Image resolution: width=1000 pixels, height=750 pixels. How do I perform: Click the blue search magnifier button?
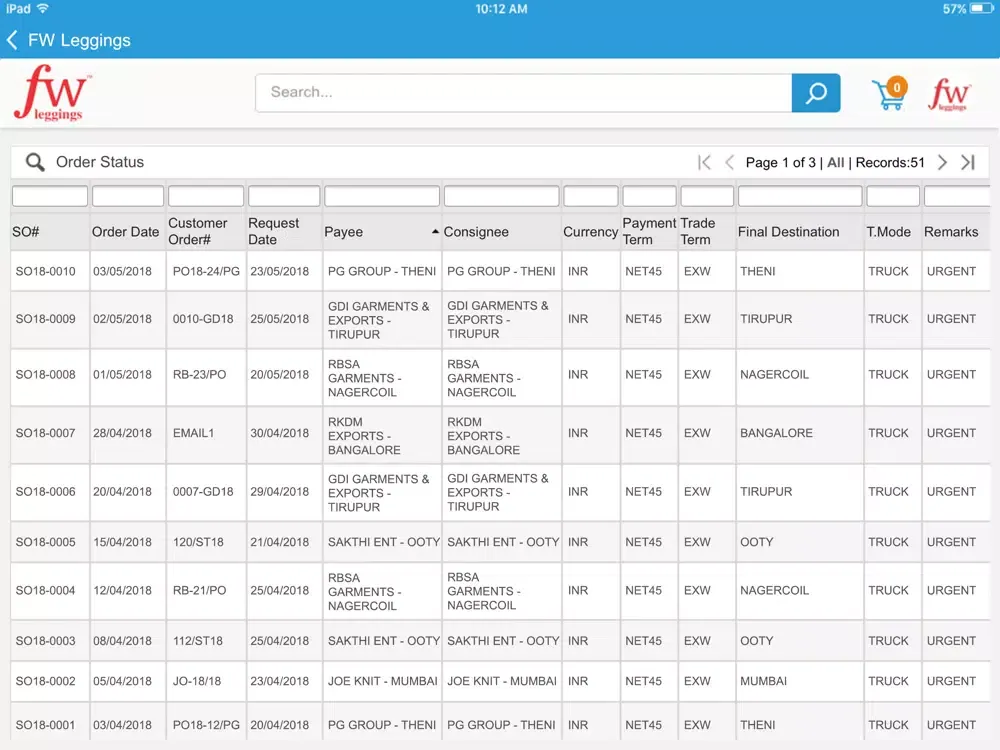click(816, 93)
